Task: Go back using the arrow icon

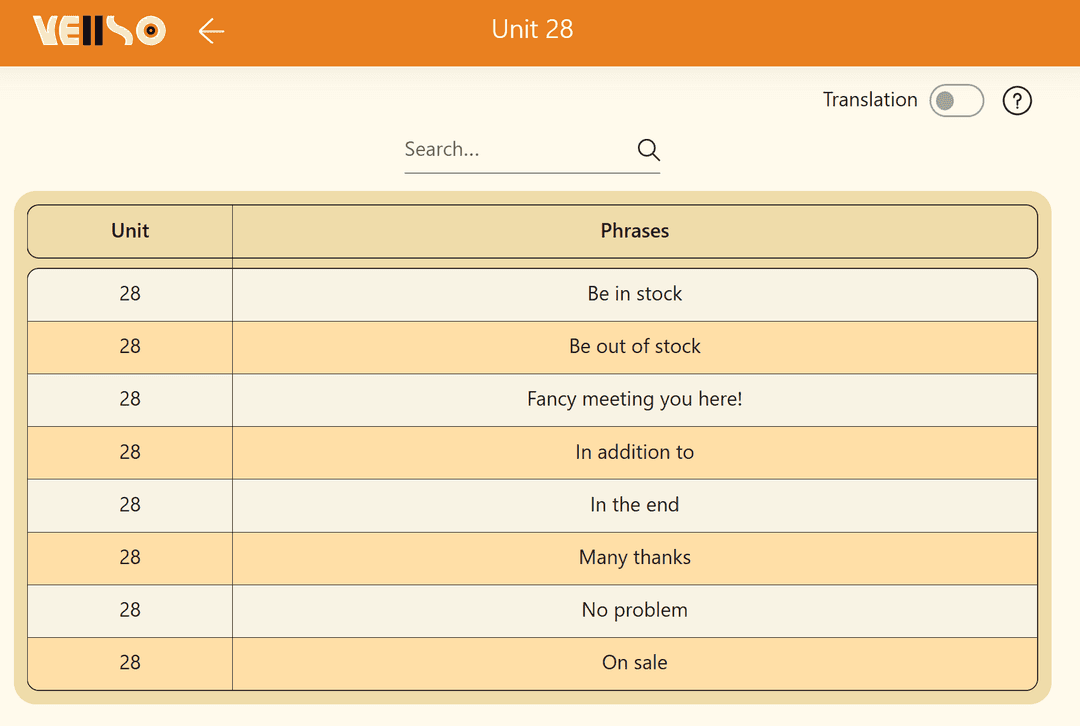Action: pos(211,31)
